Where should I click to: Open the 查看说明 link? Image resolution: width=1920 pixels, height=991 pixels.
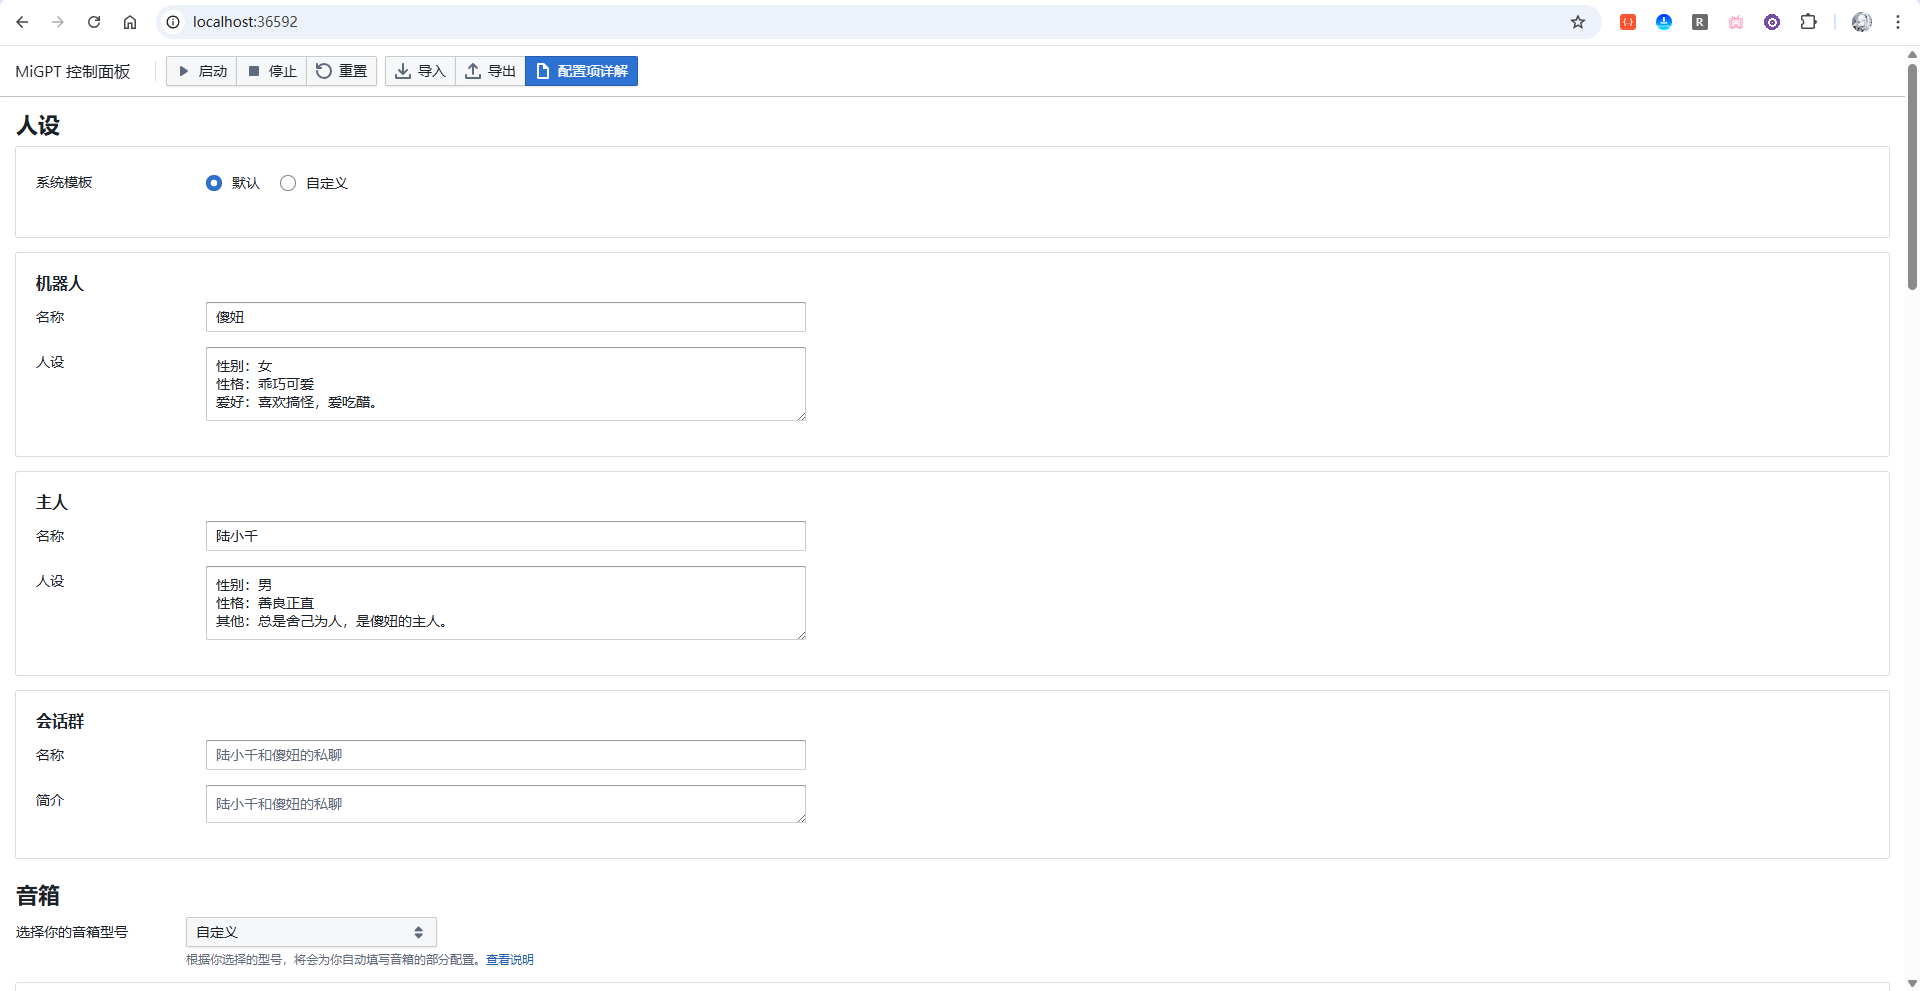[509, 960]
